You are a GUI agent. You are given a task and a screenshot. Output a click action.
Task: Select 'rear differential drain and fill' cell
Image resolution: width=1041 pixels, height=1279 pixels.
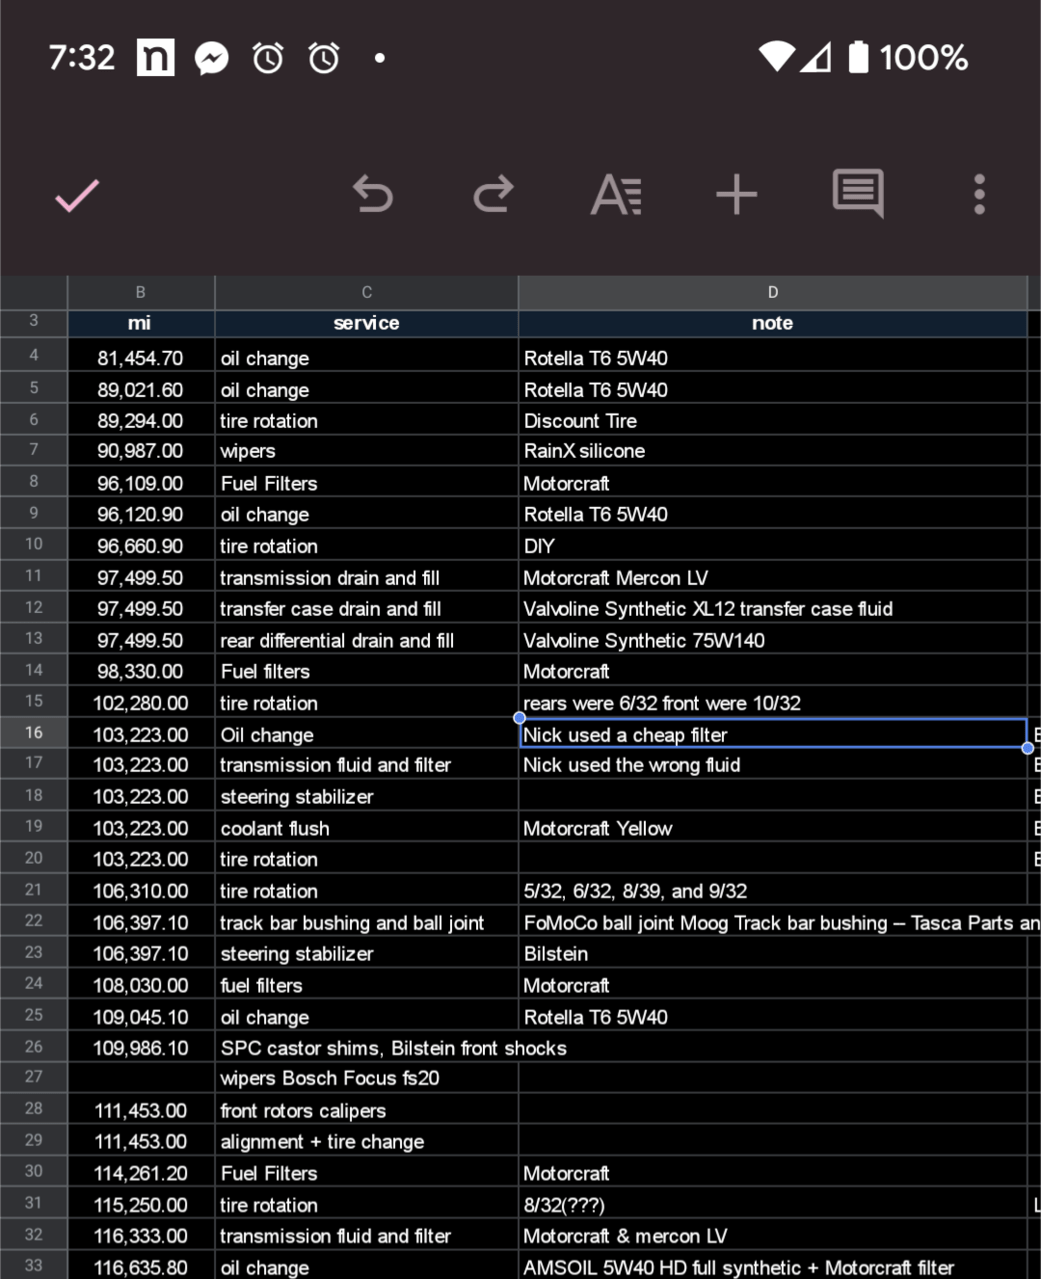367,640
